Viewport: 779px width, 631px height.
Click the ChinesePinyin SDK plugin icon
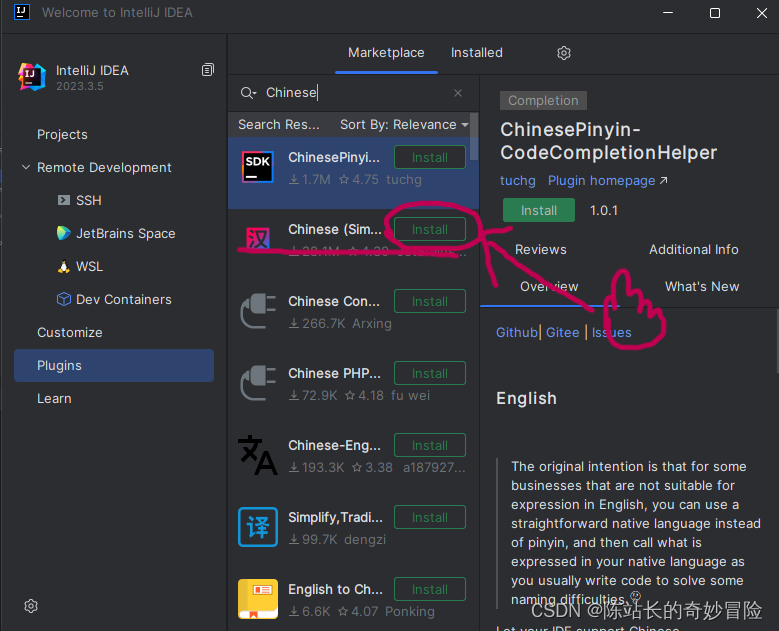coord(258,167)
